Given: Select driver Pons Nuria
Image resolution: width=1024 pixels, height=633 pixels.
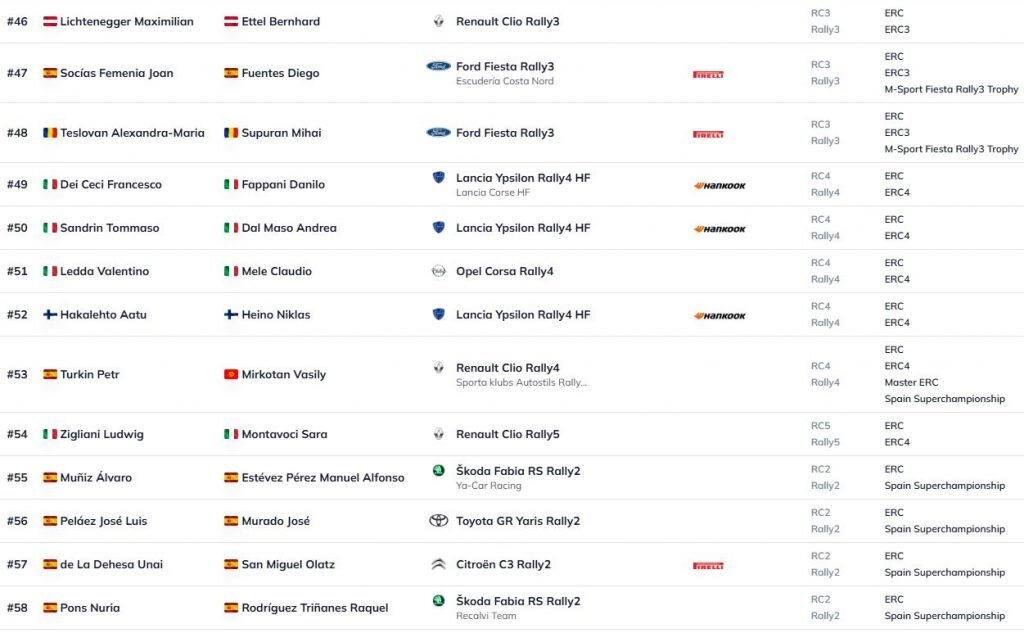Looking at the screenshot, I should (88, 608).
